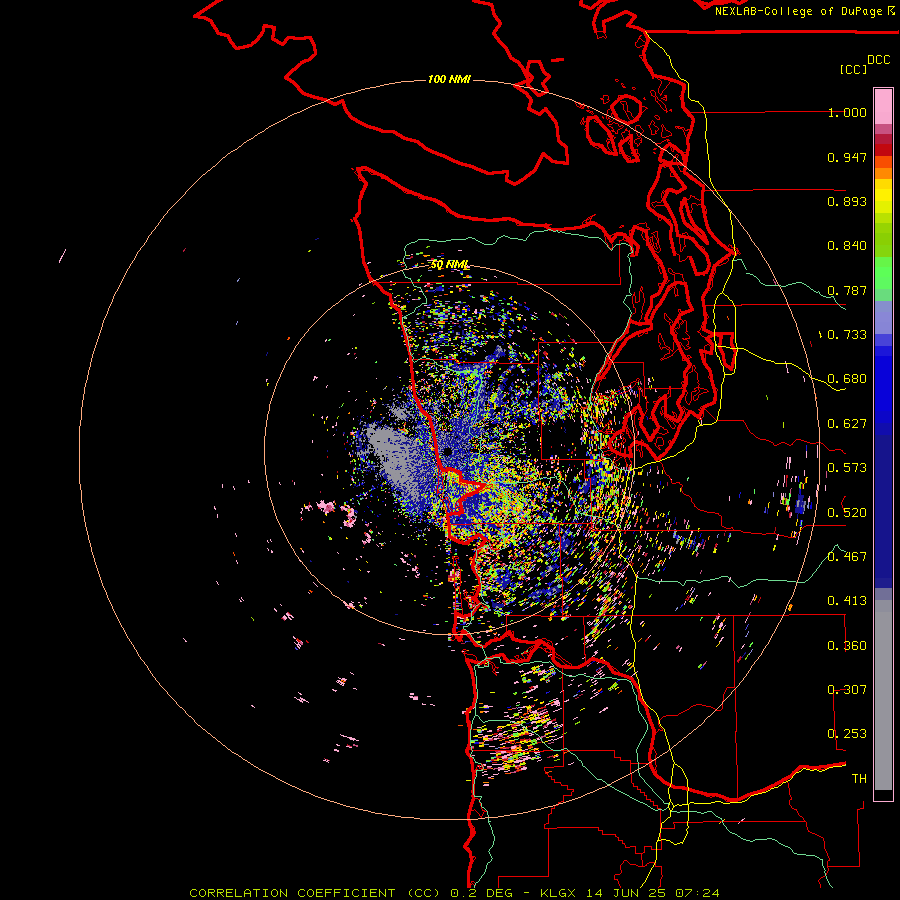Select the 0.680 scale value
900x900 pixels.
click(847, 379)
